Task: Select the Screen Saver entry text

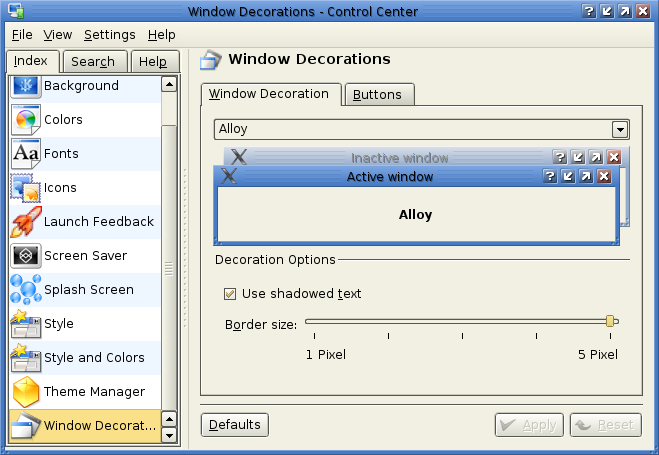Action: click(85, 255)
